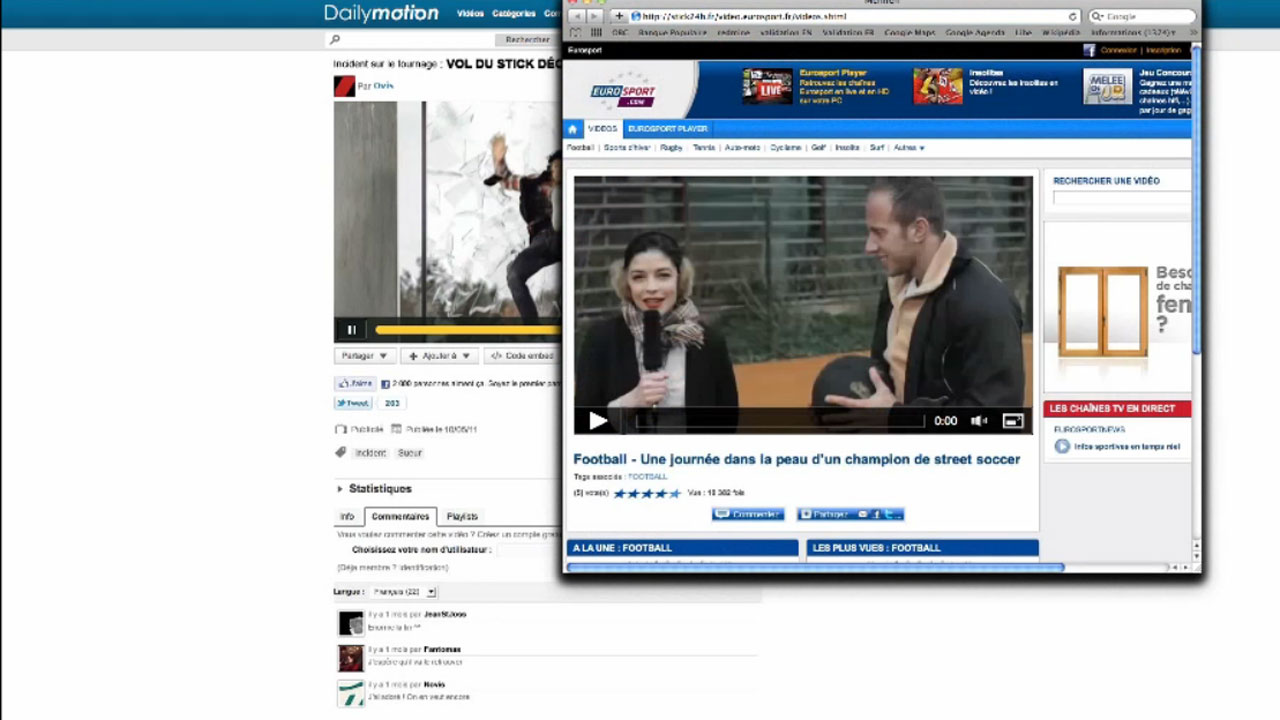The image size is (1280, 720).
Task: Open uploader Ovis's avatar on Dailymotion
Action: [344, 86]
